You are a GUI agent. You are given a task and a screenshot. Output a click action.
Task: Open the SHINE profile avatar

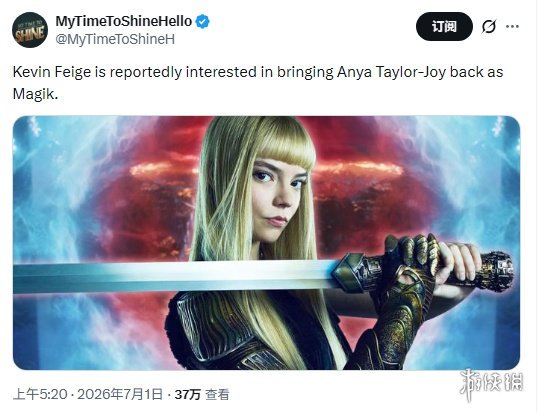point(30,30)
